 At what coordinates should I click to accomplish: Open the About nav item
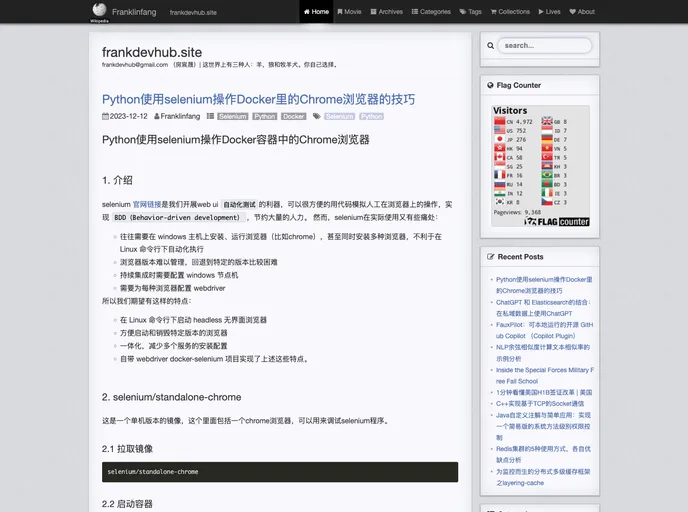[x=582, y=11]
